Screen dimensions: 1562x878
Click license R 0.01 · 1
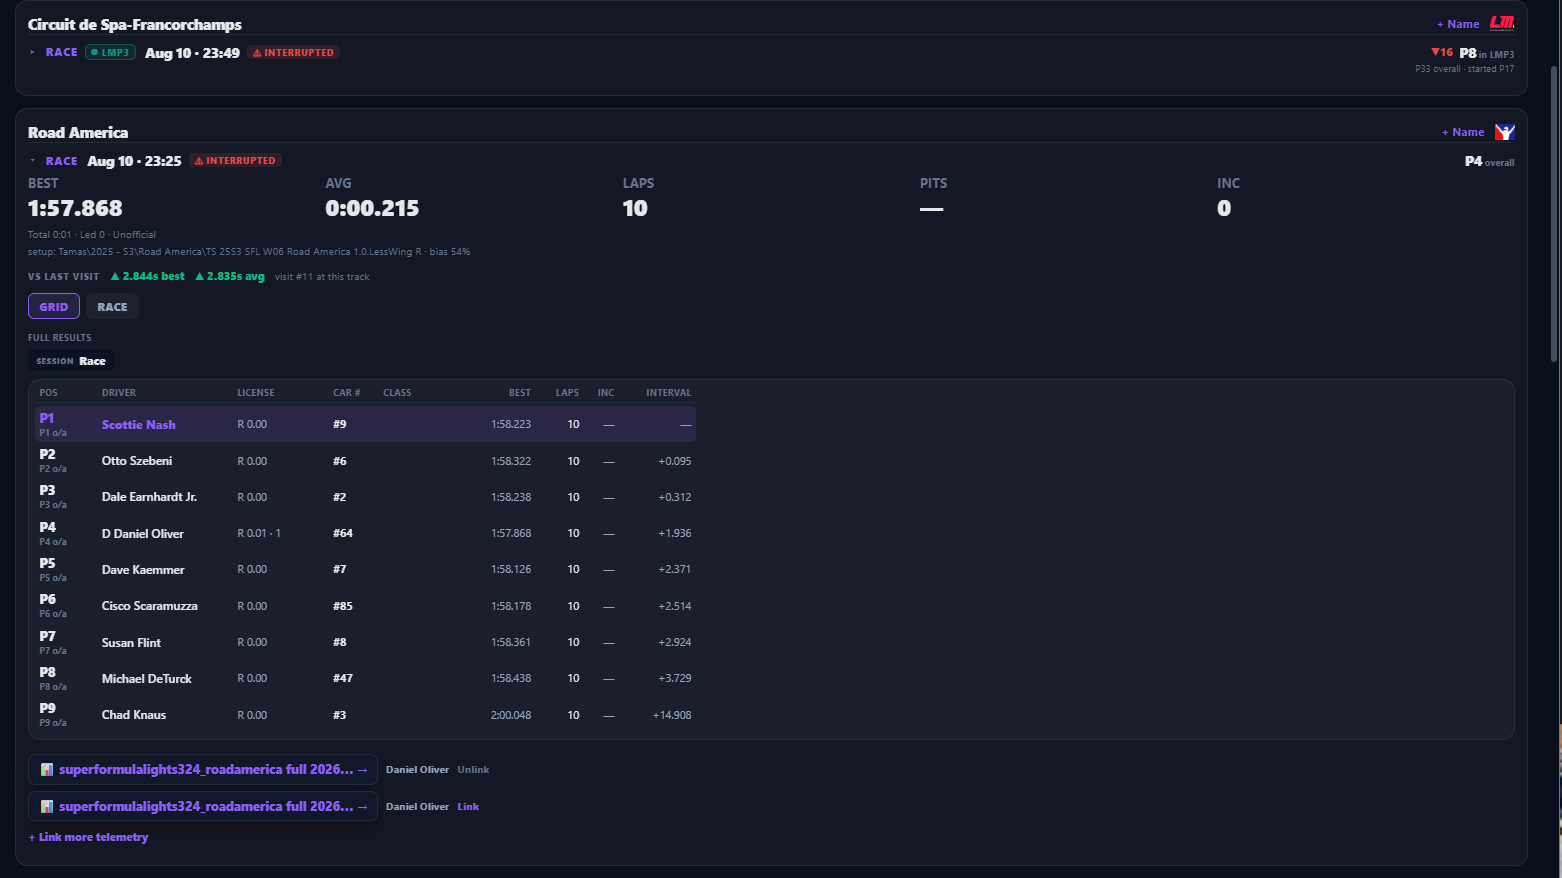click(x=259, y=534)
